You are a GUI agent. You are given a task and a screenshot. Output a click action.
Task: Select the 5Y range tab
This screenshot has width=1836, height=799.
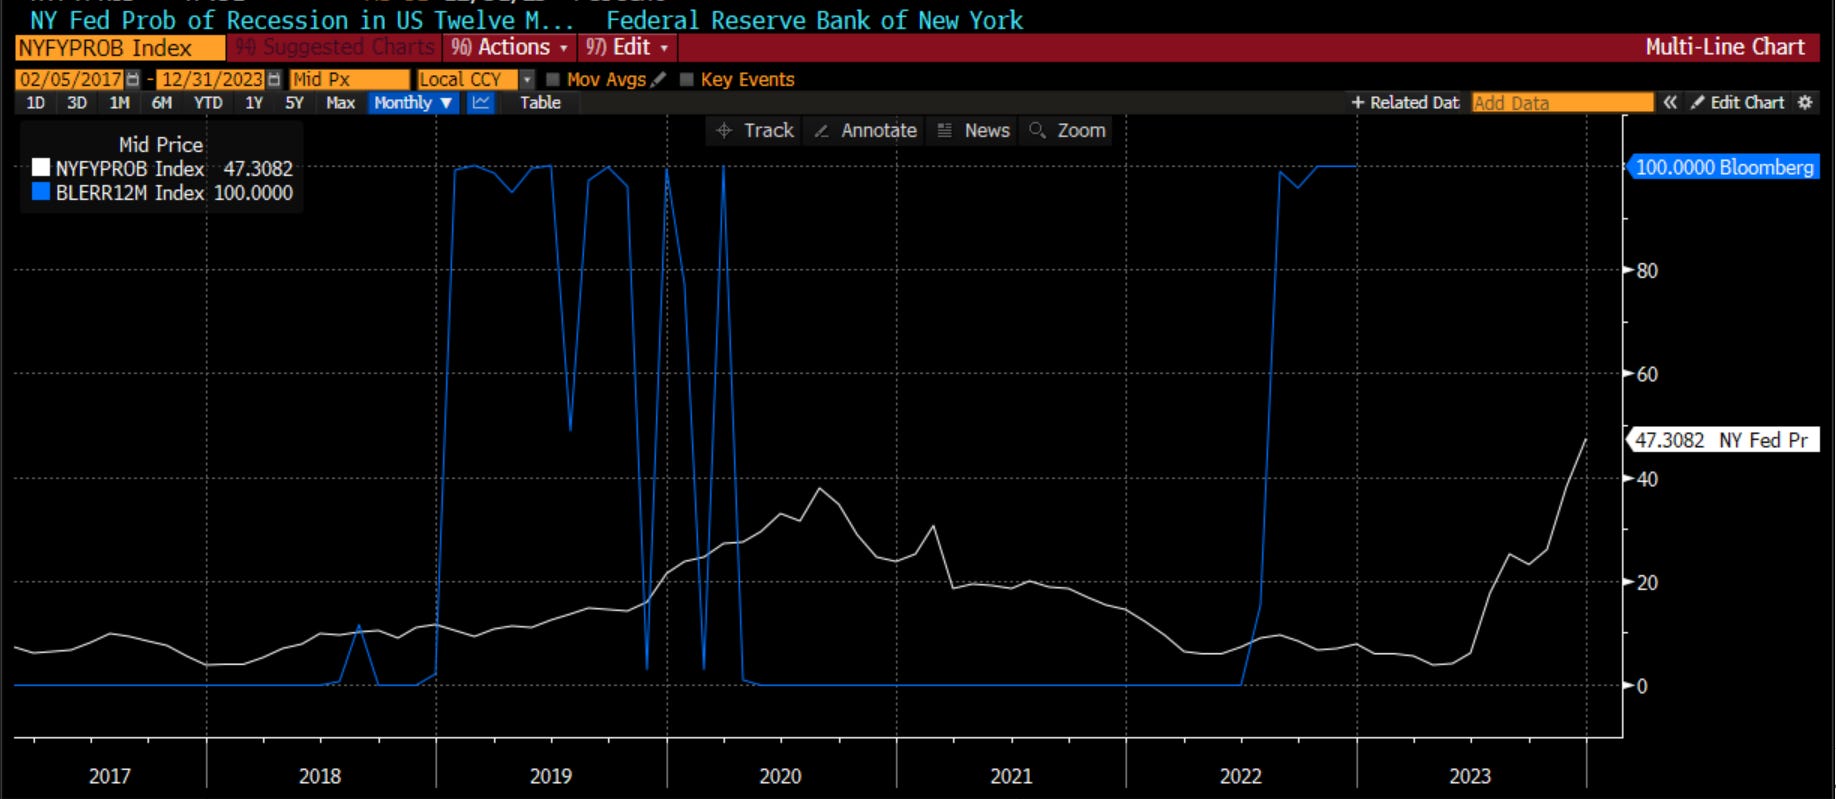coord(294,102)
